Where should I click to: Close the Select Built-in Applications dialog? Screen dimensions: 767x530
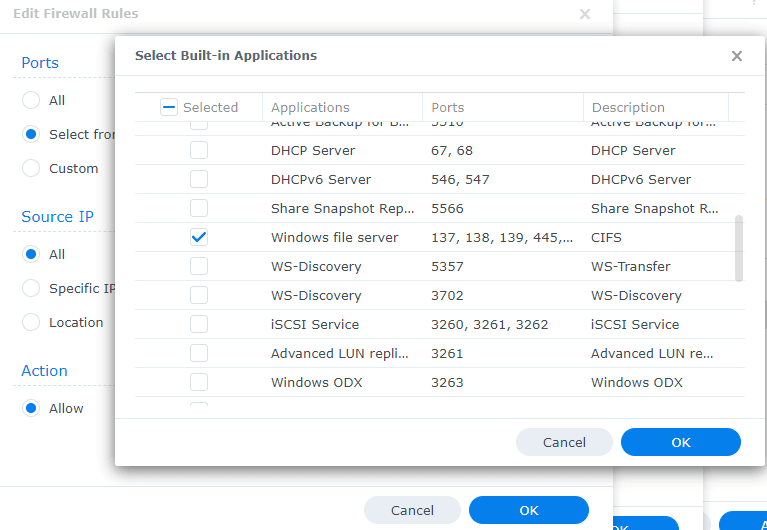tap(737, 56)
